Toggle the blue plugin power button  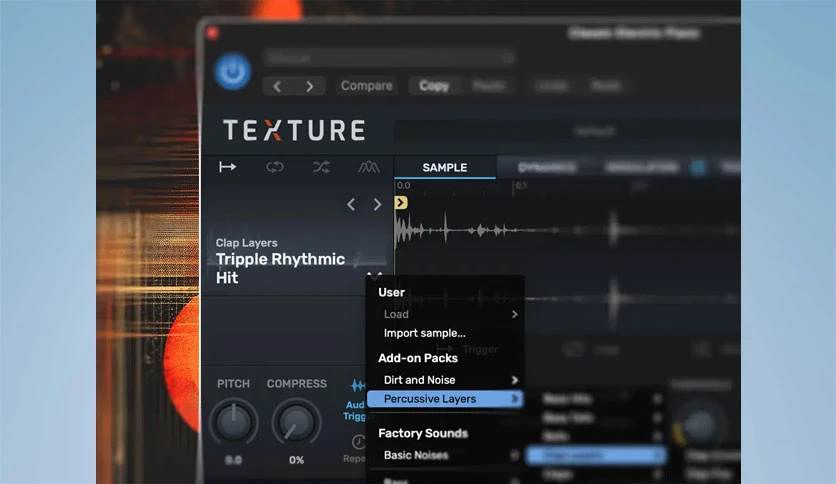pos(232,71)
